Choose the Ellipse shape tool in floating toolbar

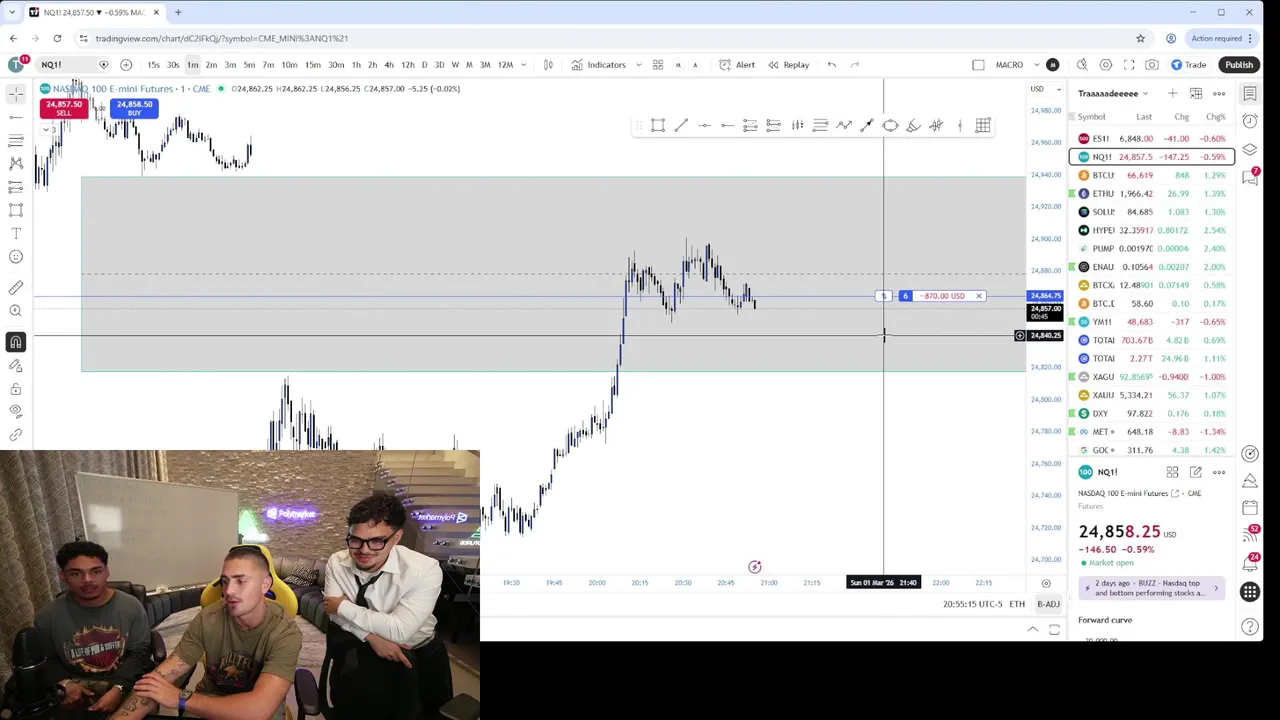pos(890,125)
